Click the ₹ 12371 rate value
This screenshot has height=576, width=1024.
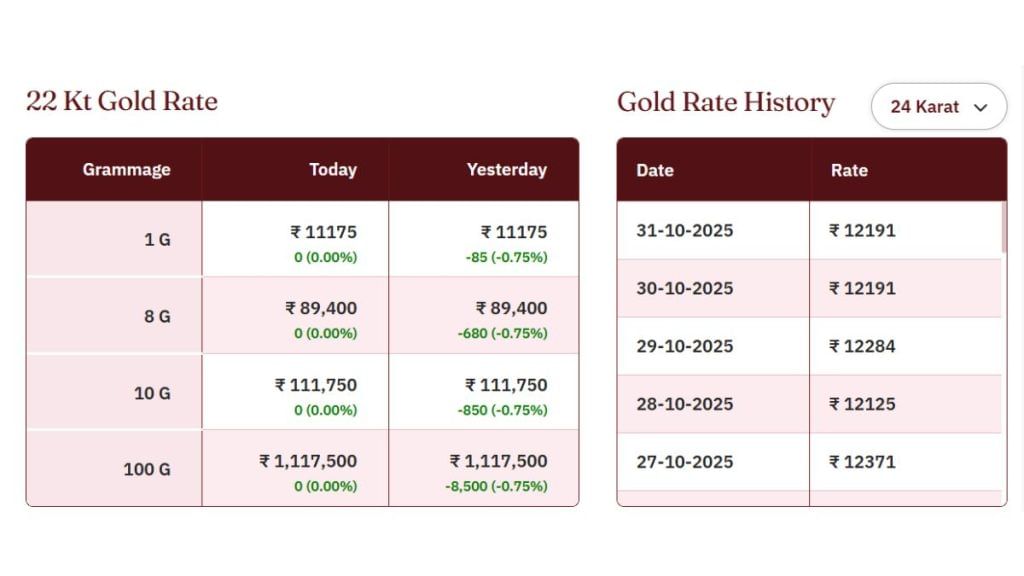tap(862, 462)
